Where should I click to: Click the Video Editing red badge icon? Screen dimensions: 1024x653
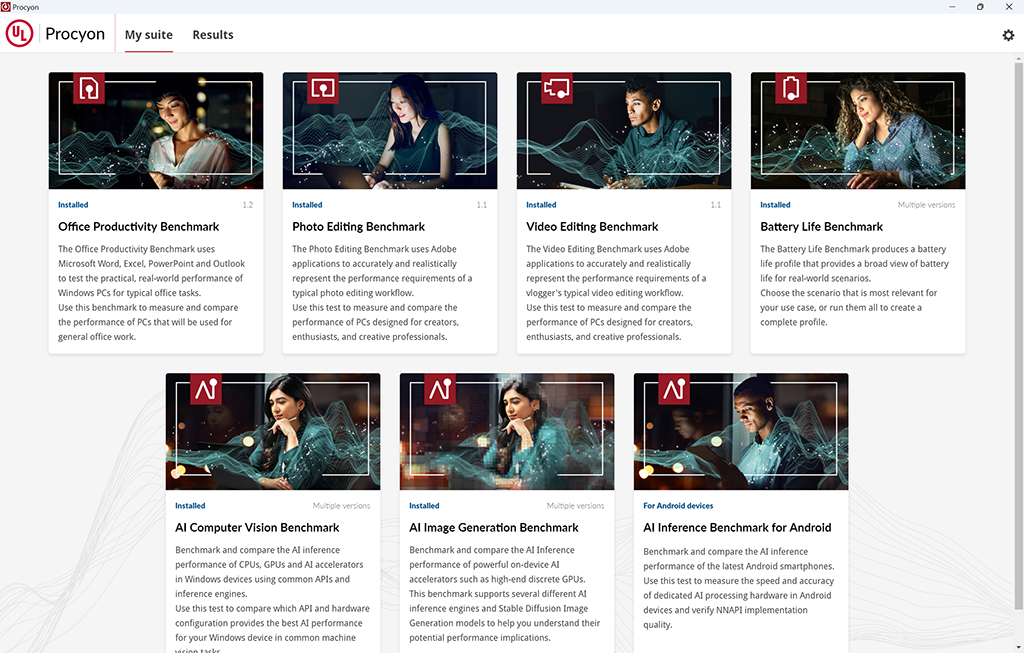coord(557,88)
